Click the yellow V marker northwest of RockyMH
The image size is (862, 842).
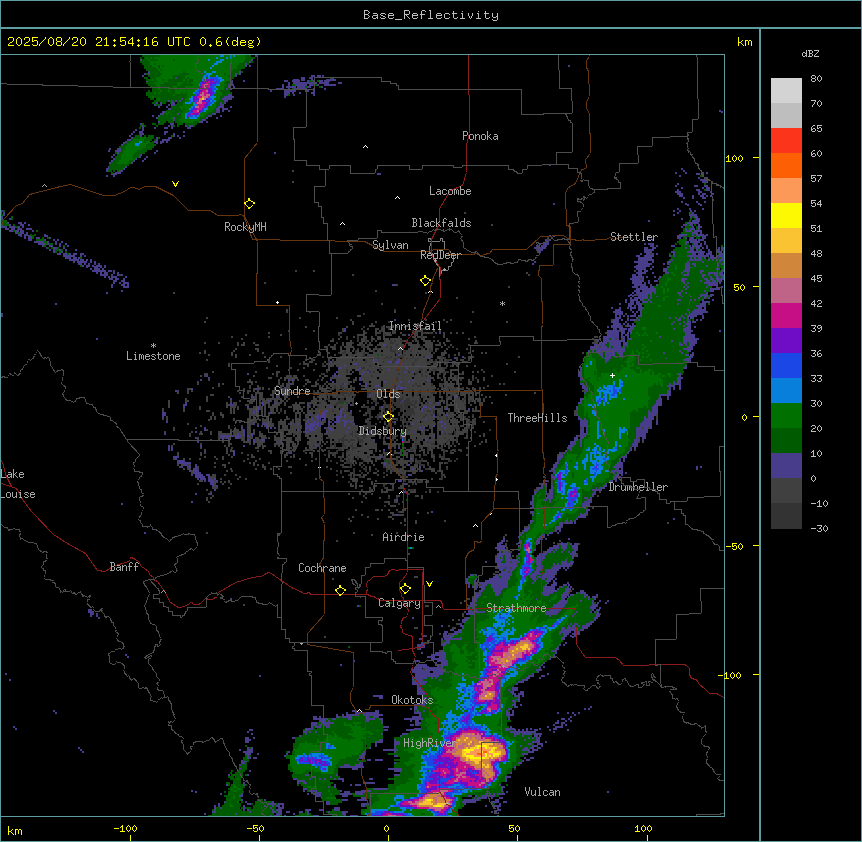point(175,184)
